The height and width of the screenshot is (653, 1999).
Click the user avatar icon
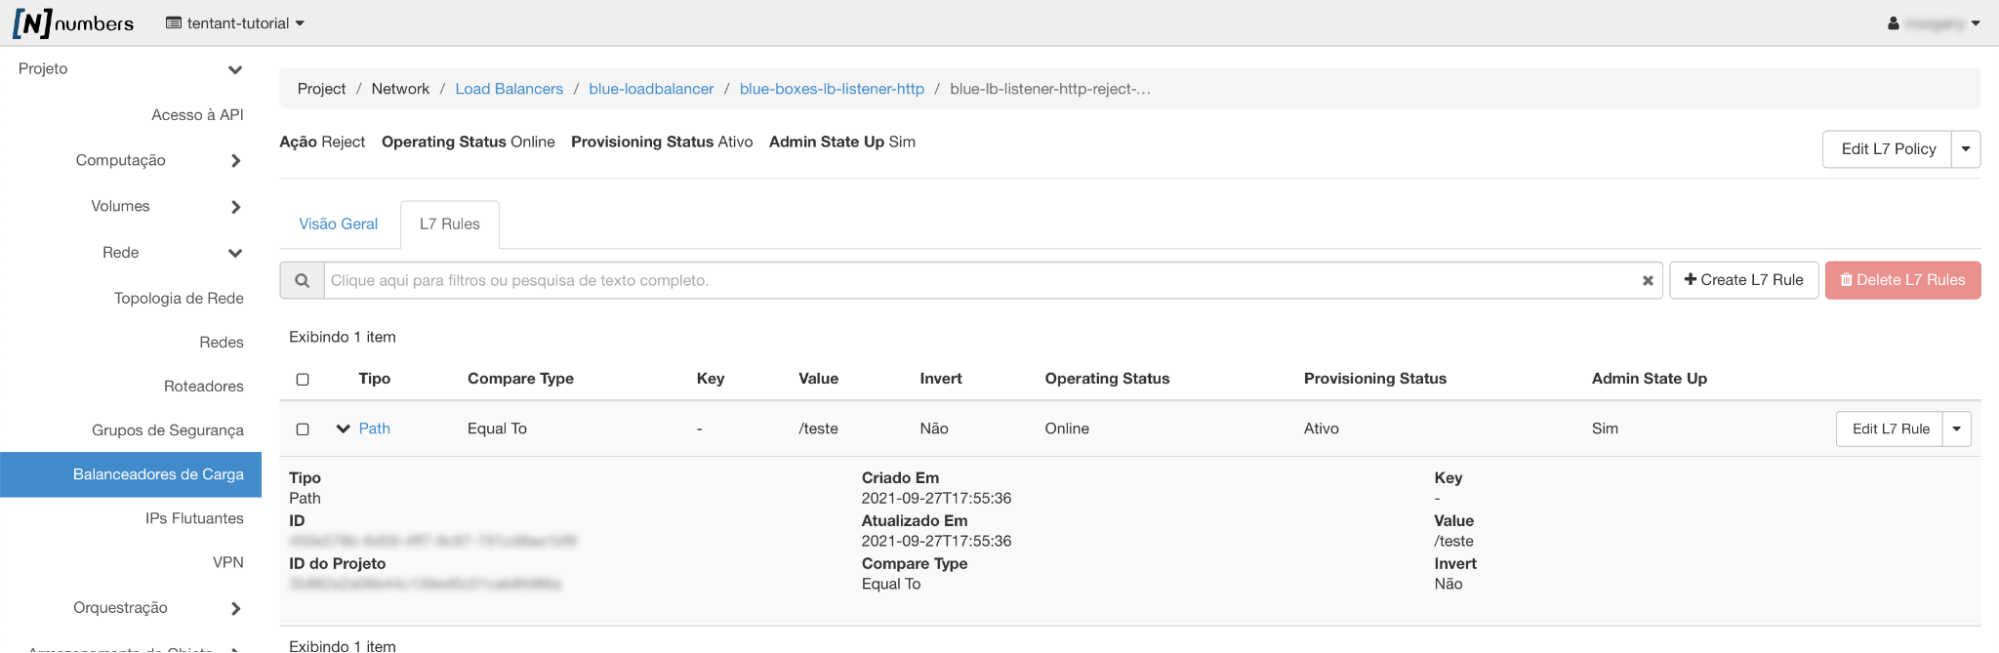(x=1893, y=23)
